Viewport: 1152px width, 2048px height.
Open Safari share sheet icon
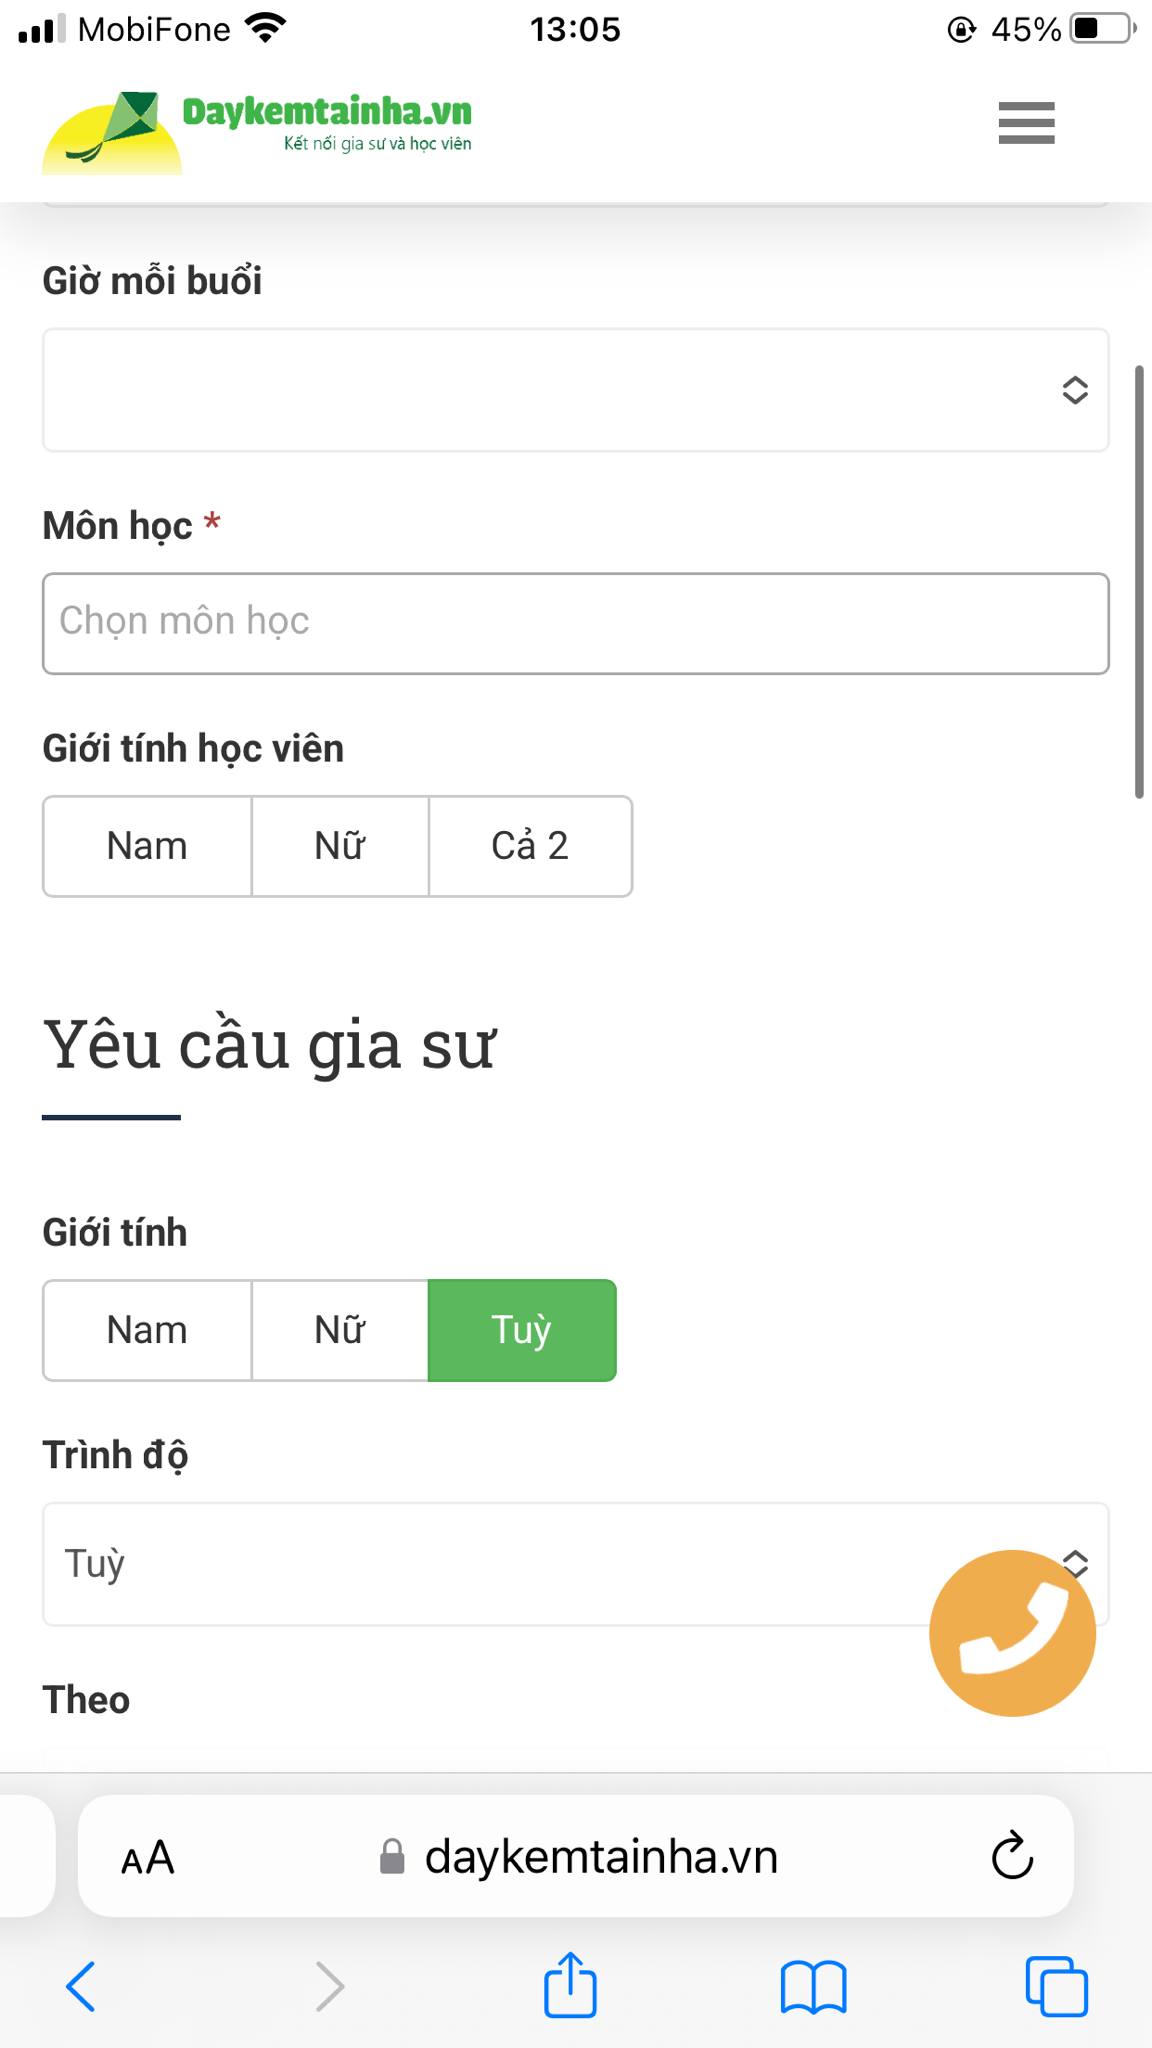pos(570,1984)
